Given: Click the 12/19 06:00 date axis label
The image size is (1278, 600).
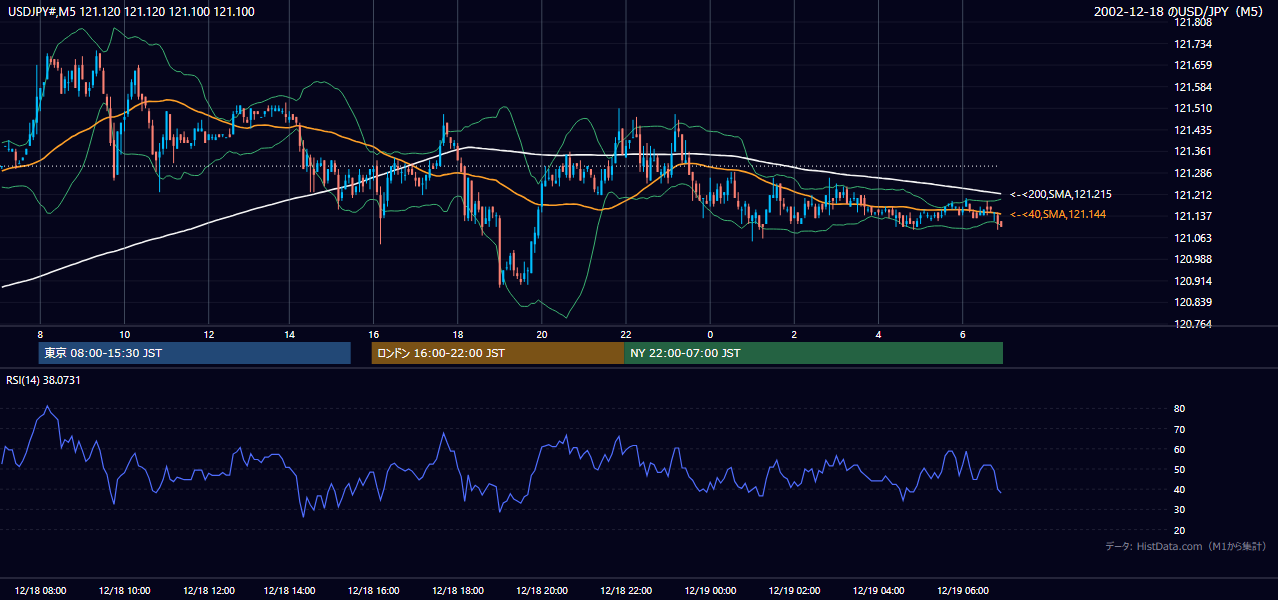Looking at the screenshot, I should pyautogui.click(x=963, y=590).
